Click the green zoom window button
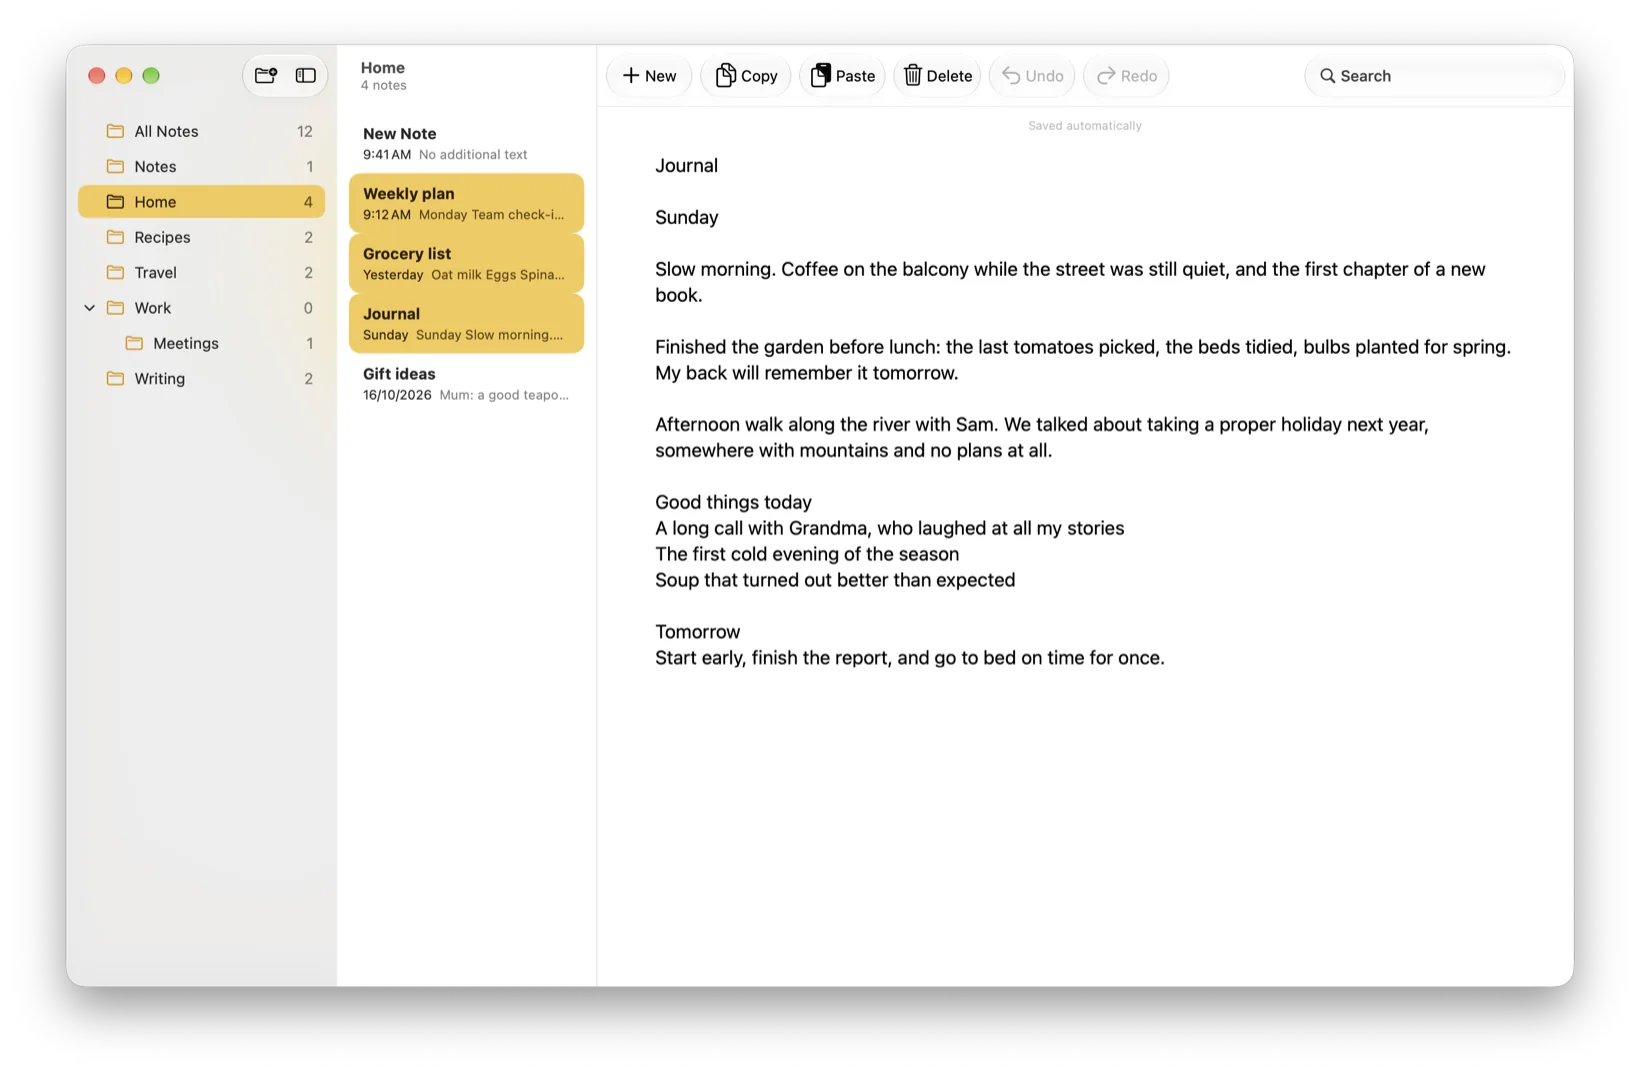The height and width of the screenshot is (1074, 1640). point(151,76)
